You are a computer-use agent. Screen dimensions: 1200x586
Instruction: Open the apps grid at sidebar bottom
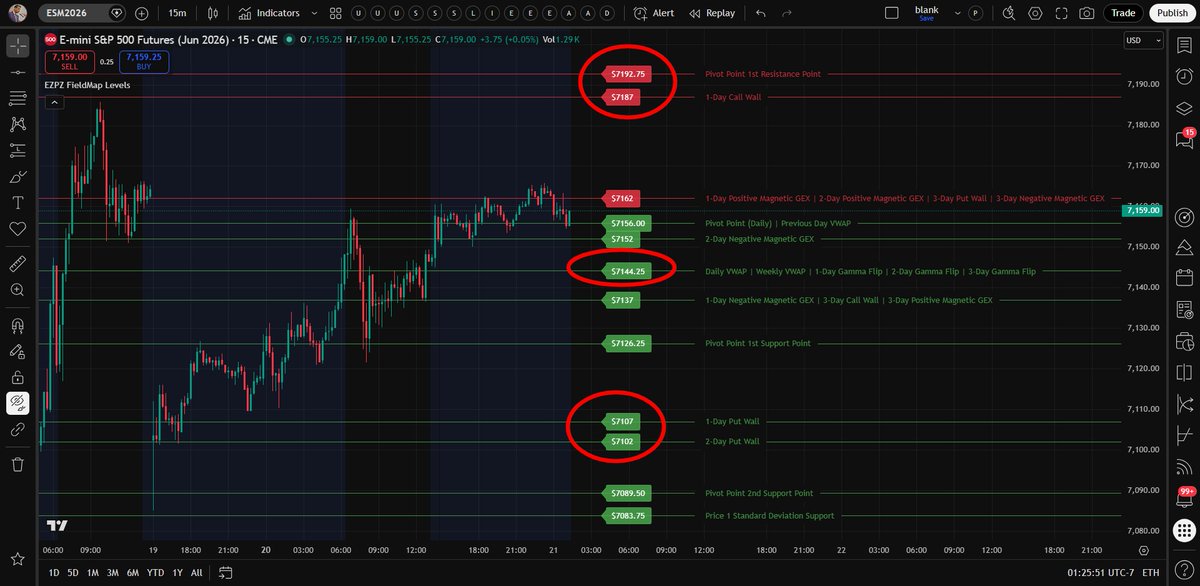[1185, 530]
